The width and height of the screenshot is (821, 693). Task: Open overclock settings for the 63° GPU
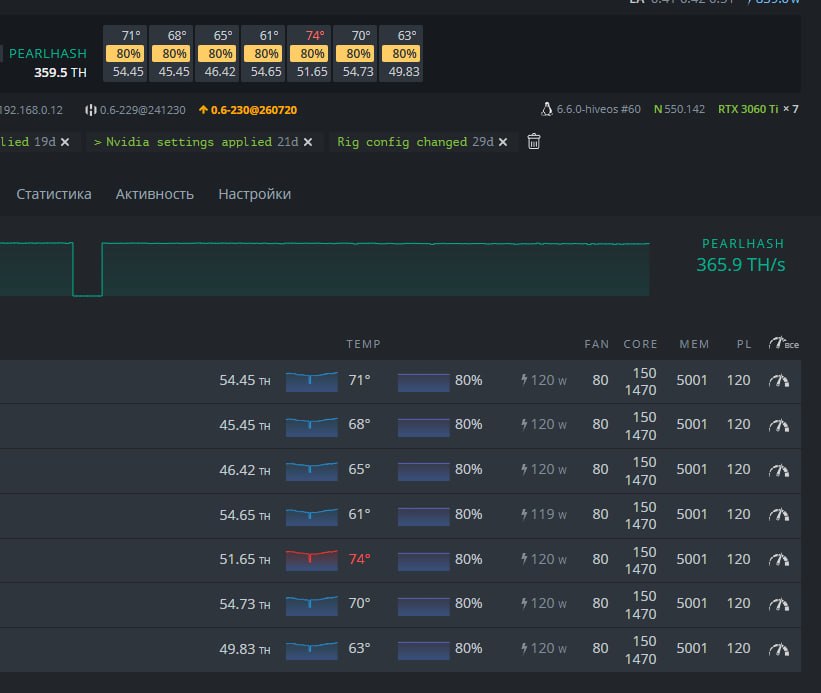coord(779,650)
